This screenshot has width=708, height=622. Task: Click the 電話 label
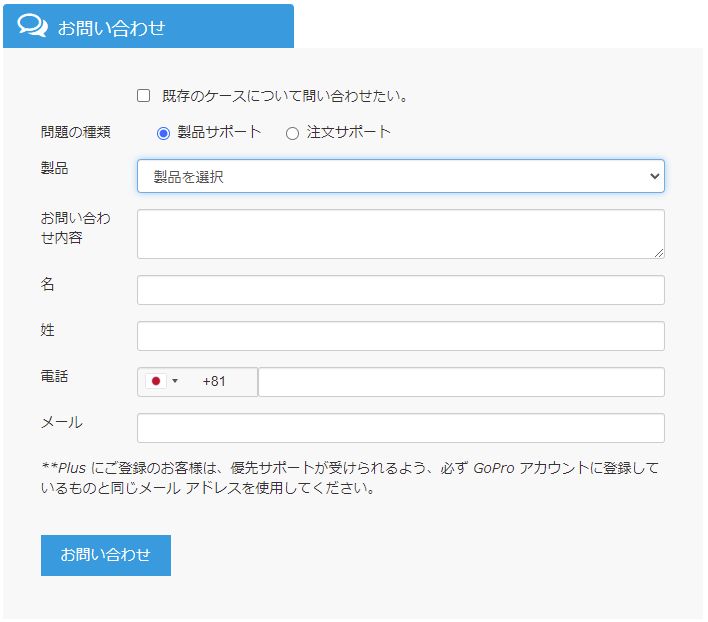(54, 376)
